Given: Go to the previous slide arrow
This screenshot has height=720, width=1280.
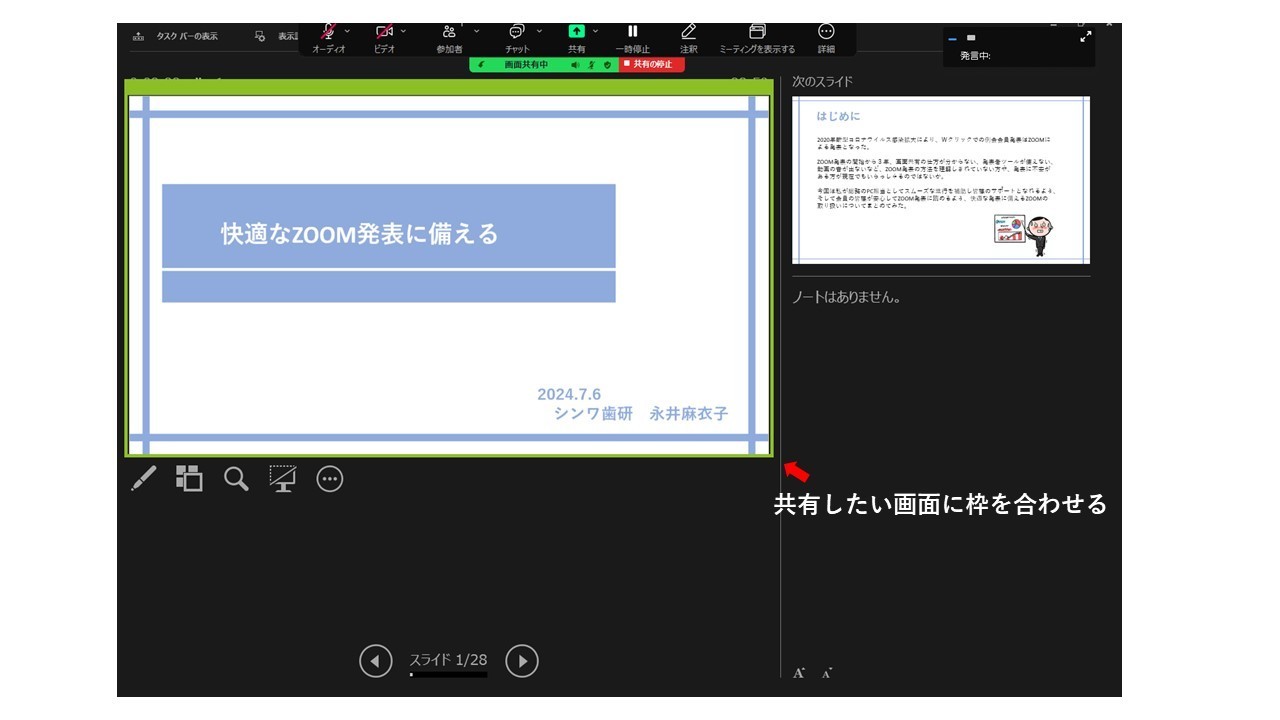Looking at the screenshot, I should click(x=376, y=661).
